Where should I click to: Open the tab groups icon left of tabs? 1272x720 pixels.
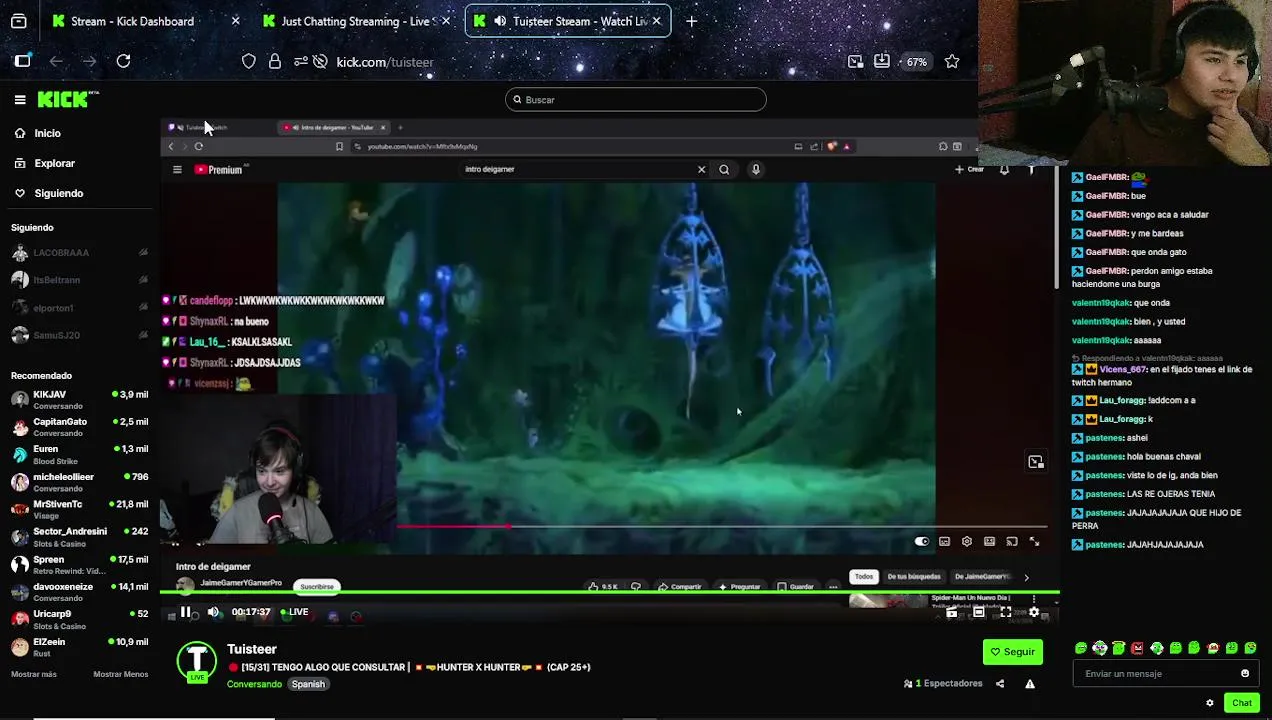click(18, 21)
